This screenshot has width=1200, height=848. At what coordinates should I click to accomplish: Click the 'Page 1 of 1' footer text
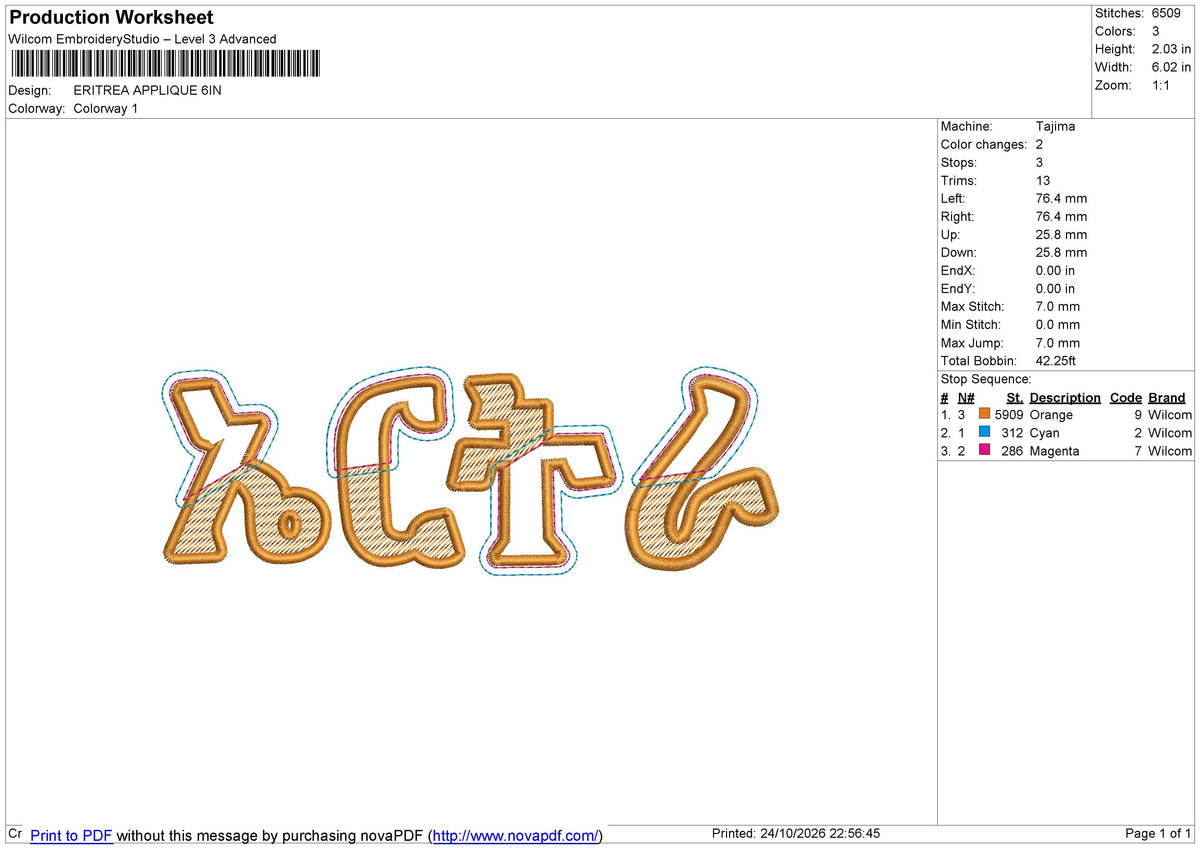click(1158, 833)
